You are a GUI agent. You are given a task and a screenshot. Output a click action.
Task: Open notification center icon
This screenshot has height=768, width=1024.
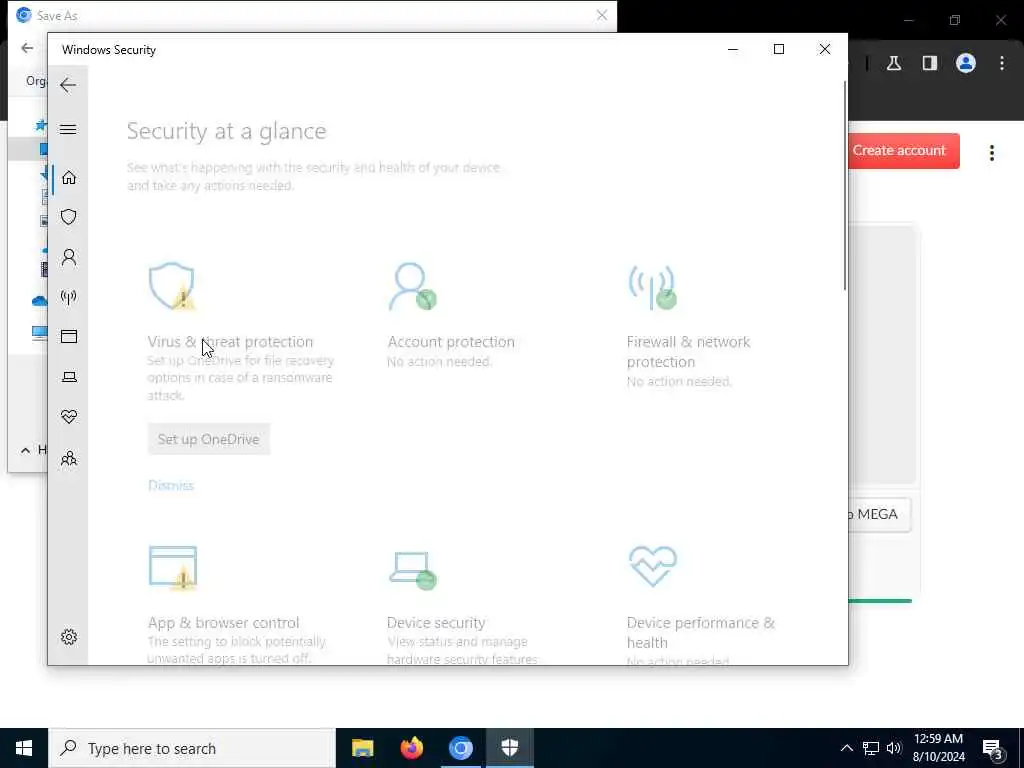[x=993, y=748]
